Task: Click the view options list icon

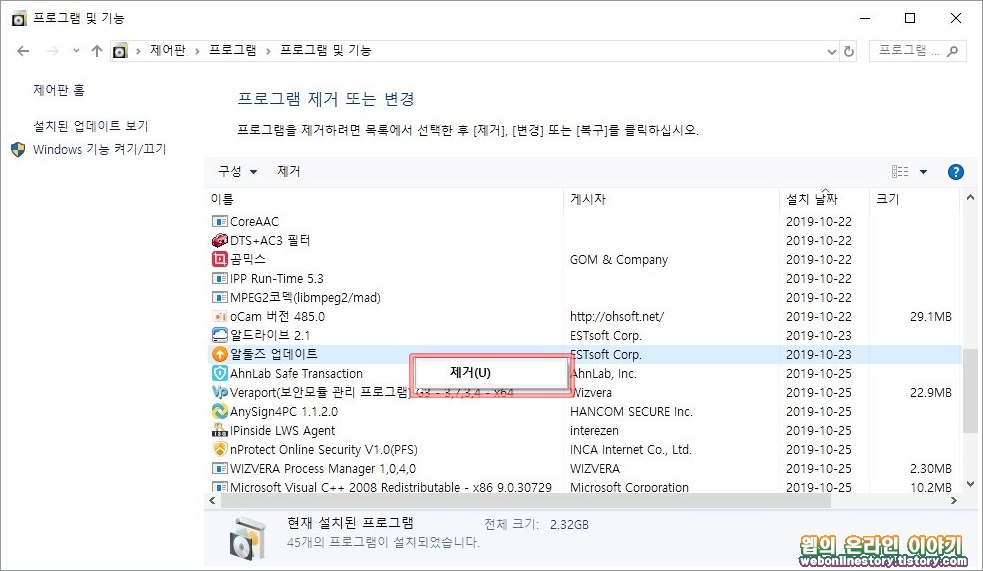Action: [900, 172]
